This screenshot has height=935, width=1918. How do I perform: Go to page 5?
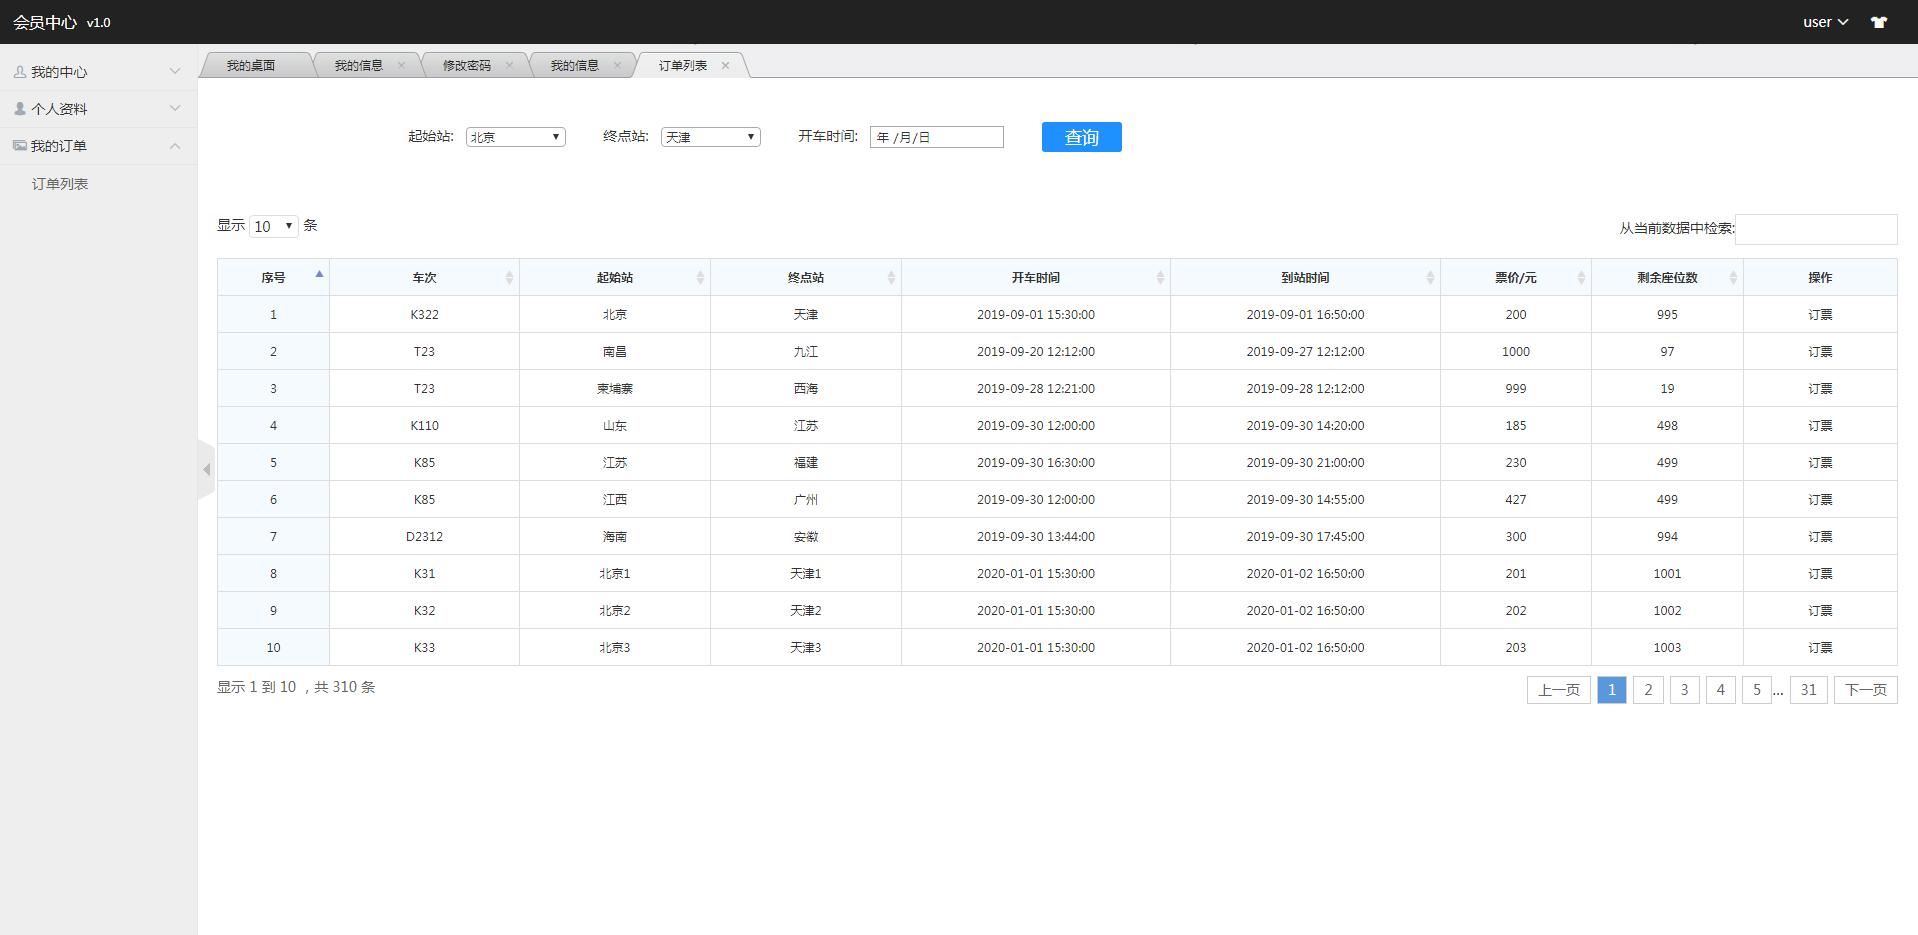[1756, 690]
